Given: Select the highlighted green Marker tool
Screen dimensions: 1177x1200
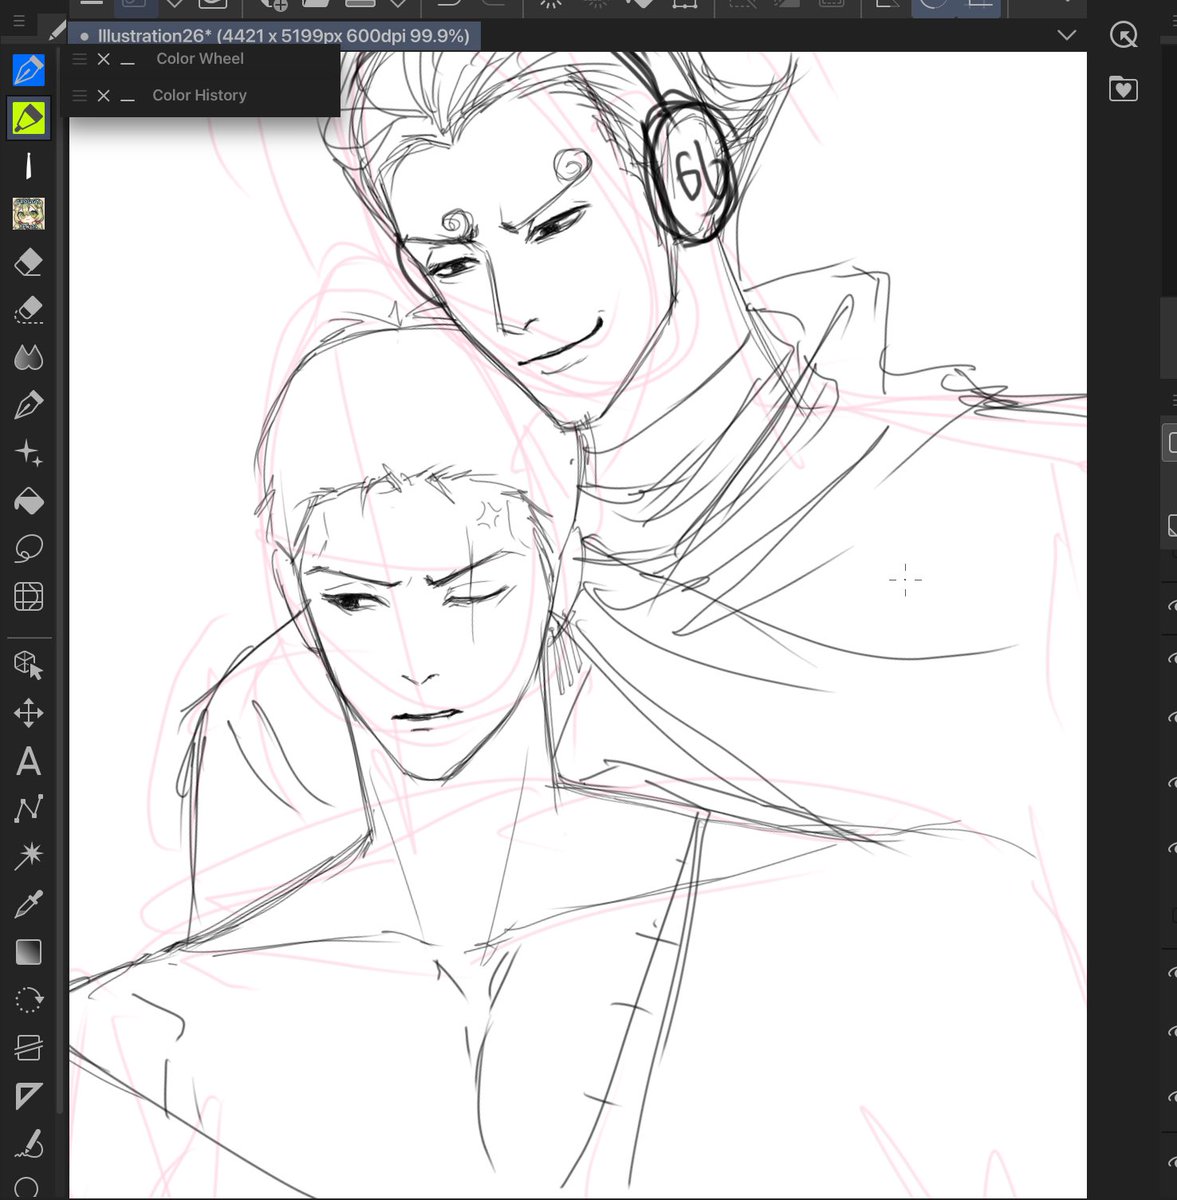Looking at the screenshot, I should (28, 118).
